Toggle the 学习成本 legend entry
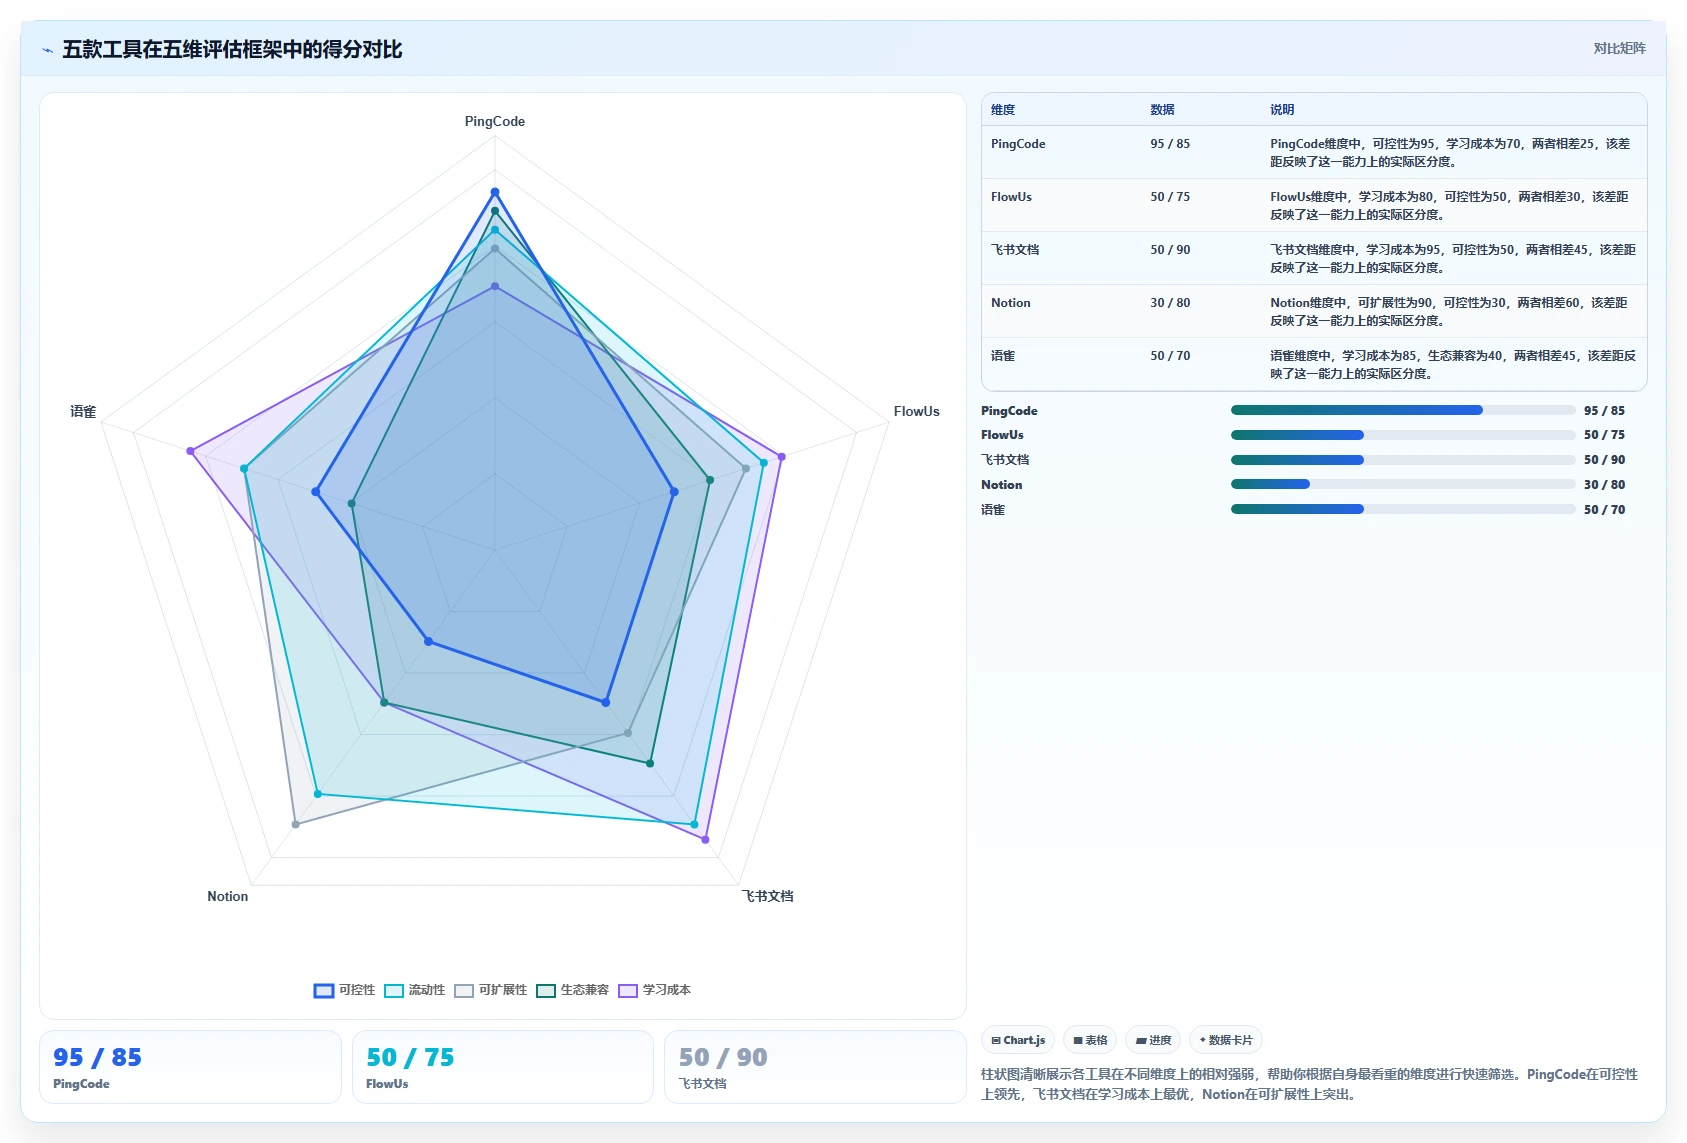Screen dimensions: 1687x1143 (x=654, y=990)
